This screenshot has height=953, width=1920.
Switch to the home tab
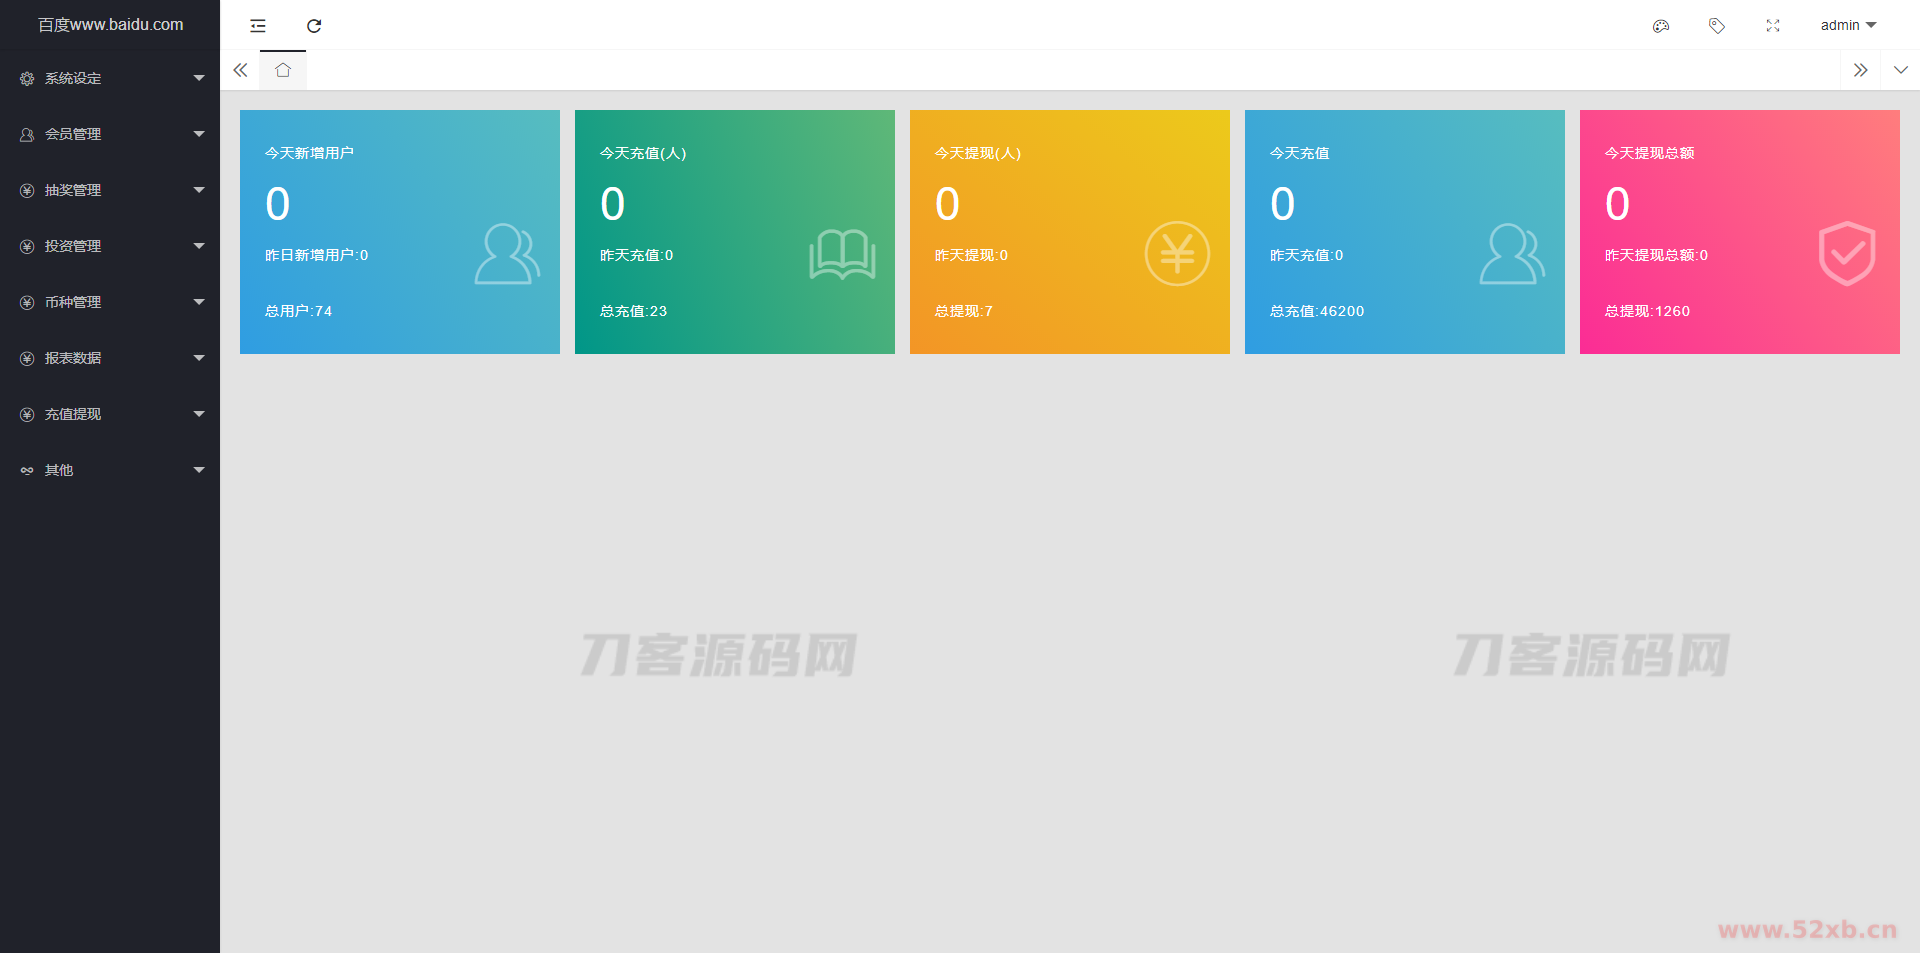282,70
